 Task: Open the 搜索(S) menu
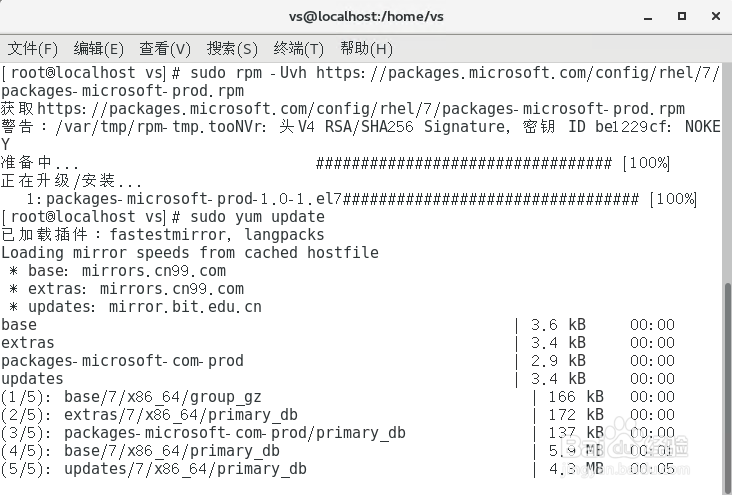click(x=232, y=48)
